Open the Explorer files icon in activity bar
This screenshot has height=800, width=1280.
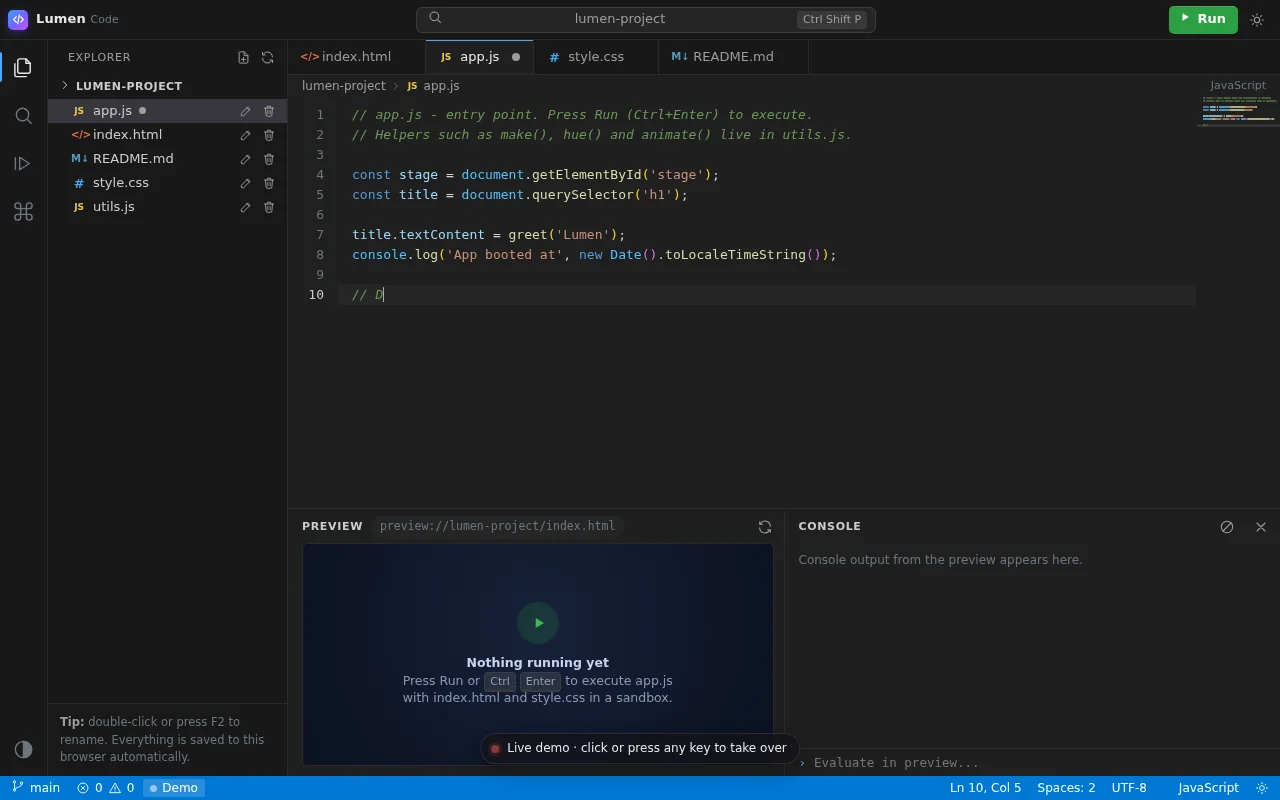[x=23, y=67]
